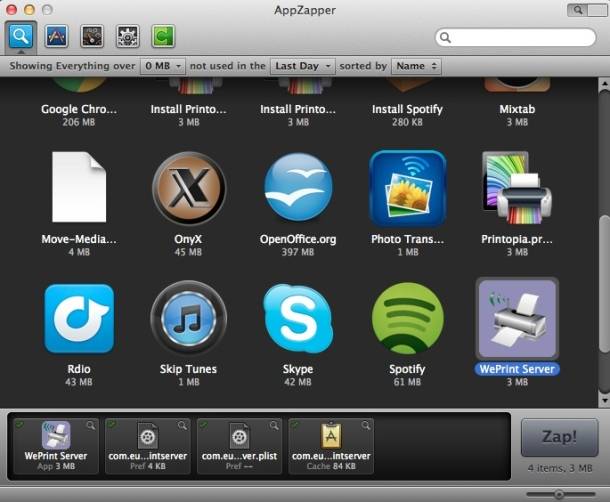This screenshot has height=502, width=610.
Task: Click the scroll down arrow
Action: coord(604,400)
